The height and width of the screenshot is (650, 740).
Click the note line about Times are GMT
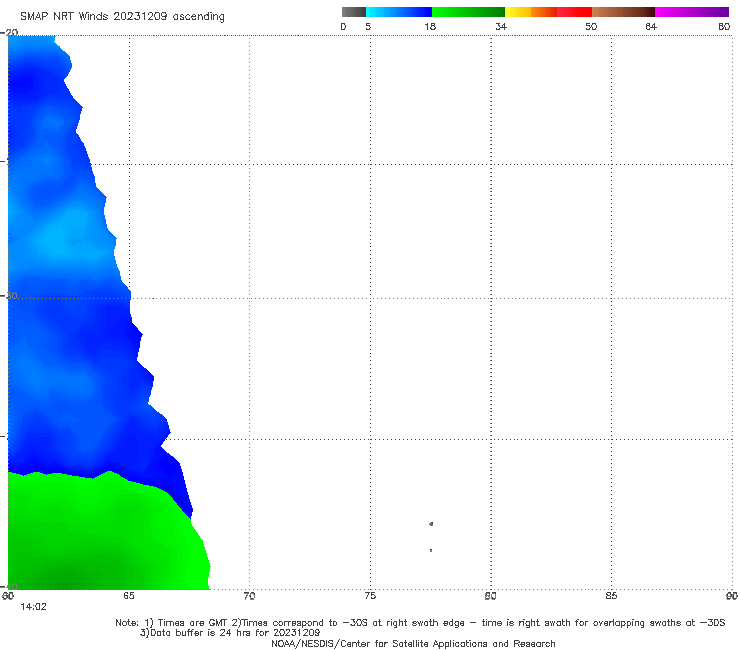click(420, 623)
